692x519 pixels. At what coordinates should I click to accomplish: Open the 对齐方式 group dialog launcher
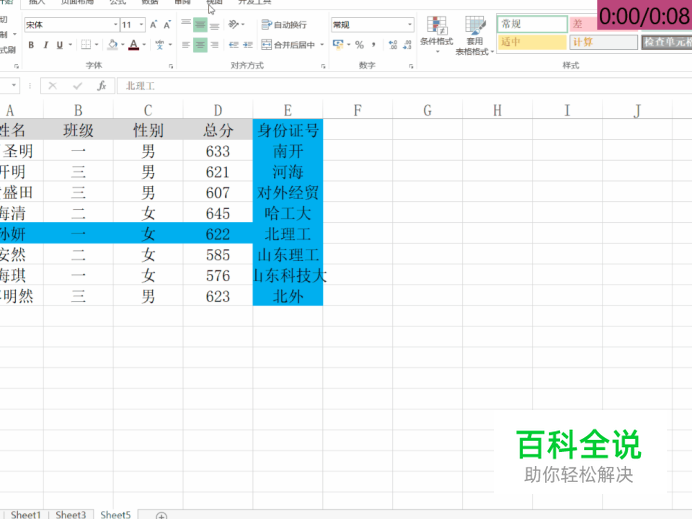click(323, 66)
